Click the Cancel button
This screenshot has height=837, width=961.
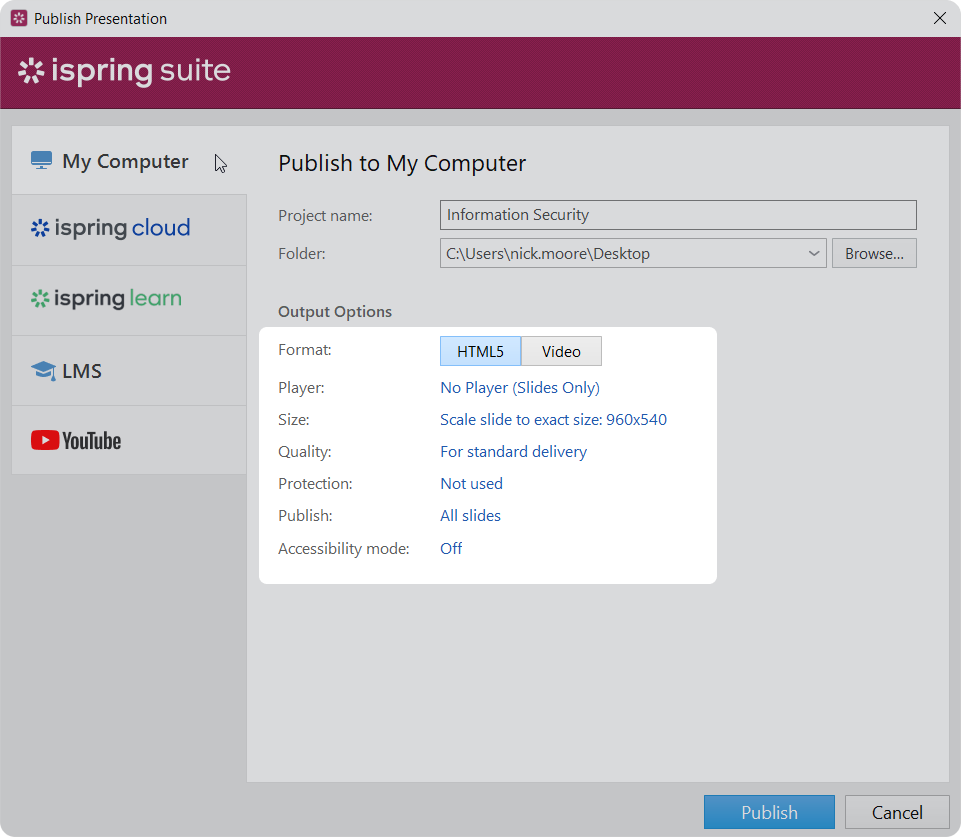coord(897,812)
